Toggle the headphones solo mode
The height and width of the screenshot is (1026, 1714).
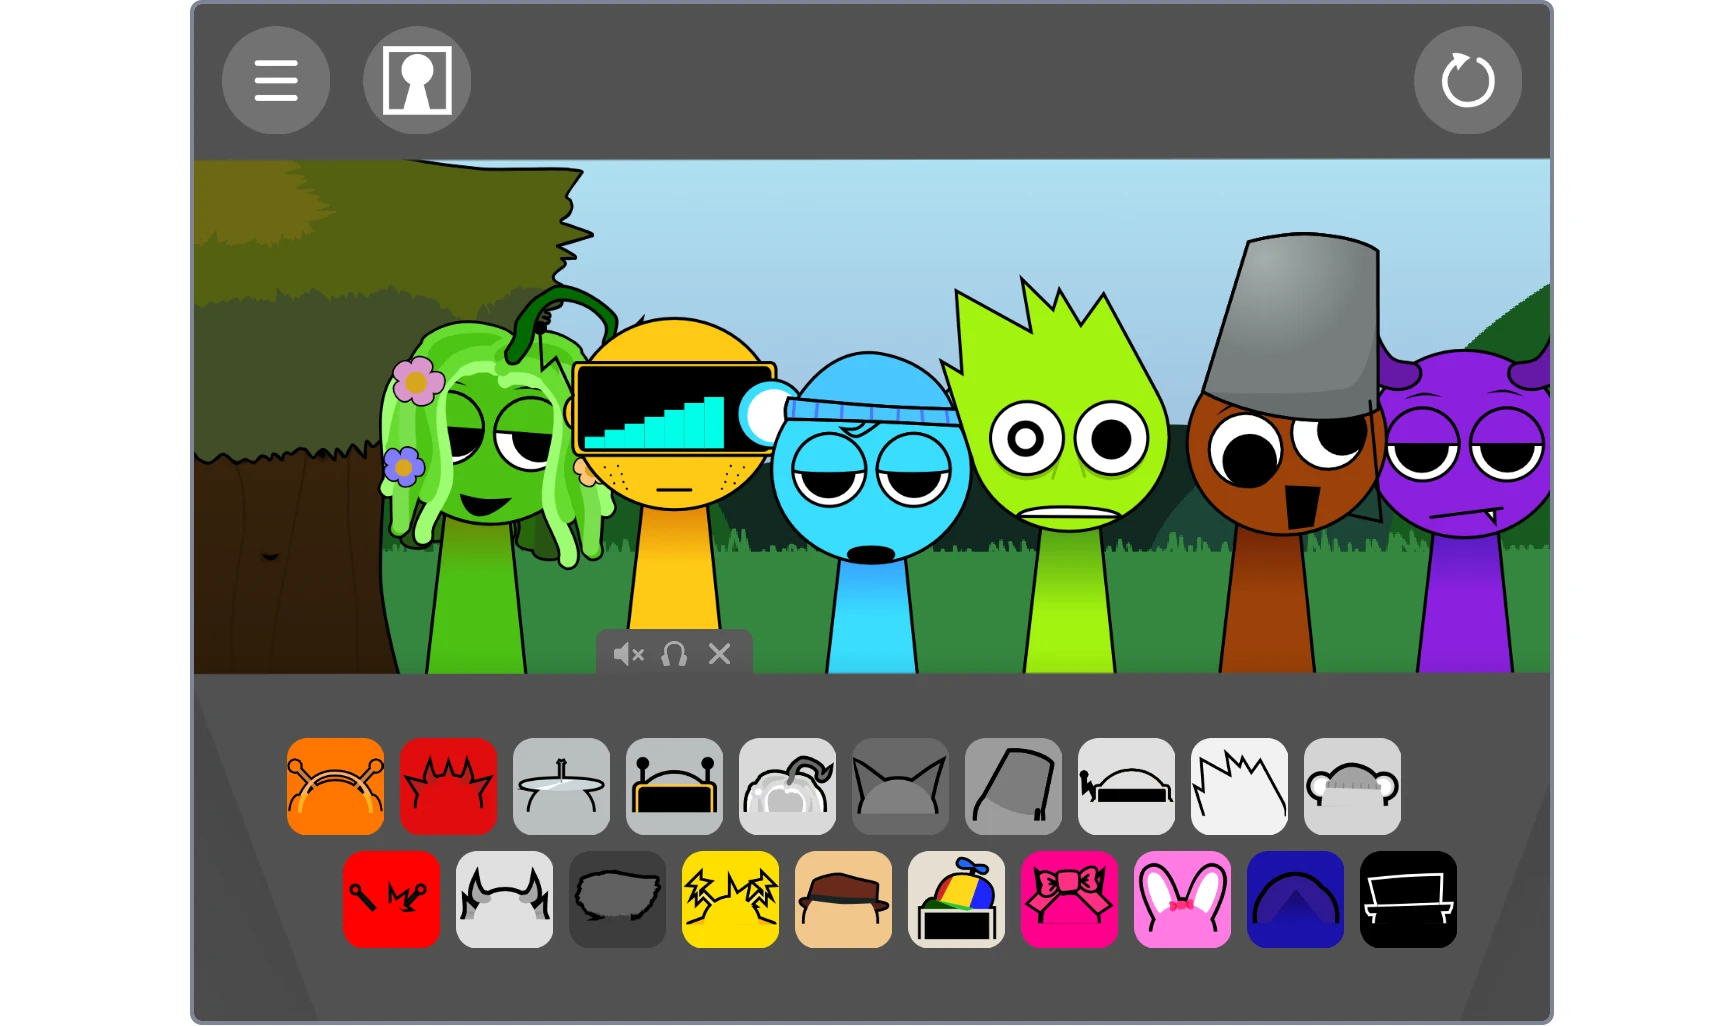click(x=674, y=654)
